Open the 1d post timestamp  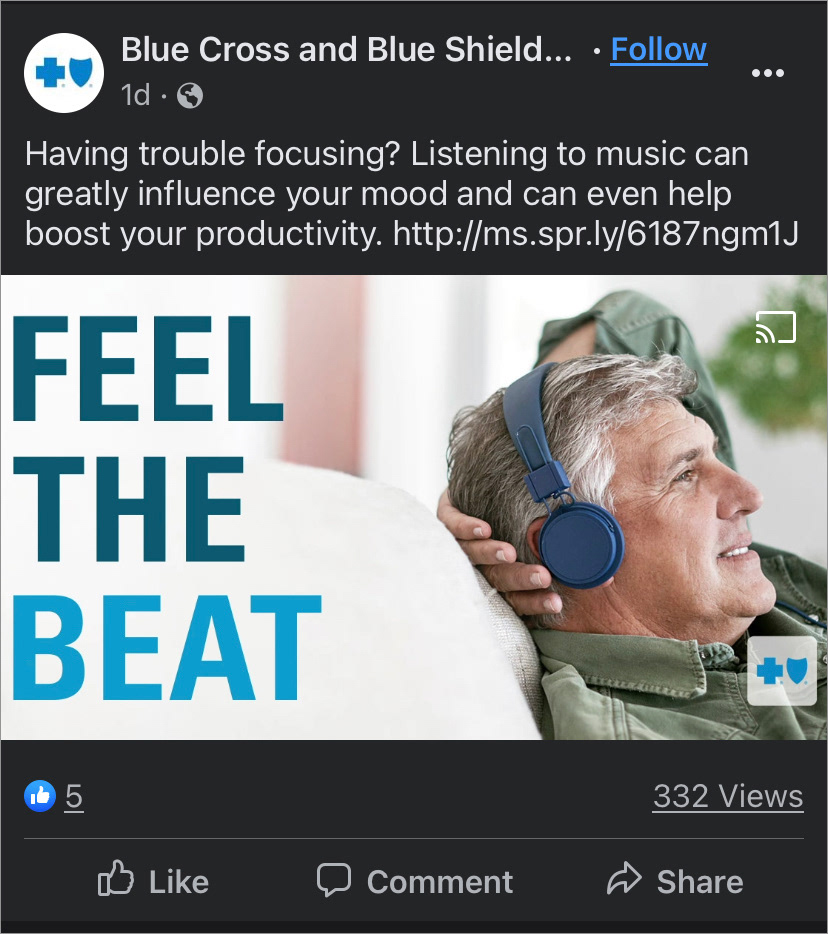135,95
